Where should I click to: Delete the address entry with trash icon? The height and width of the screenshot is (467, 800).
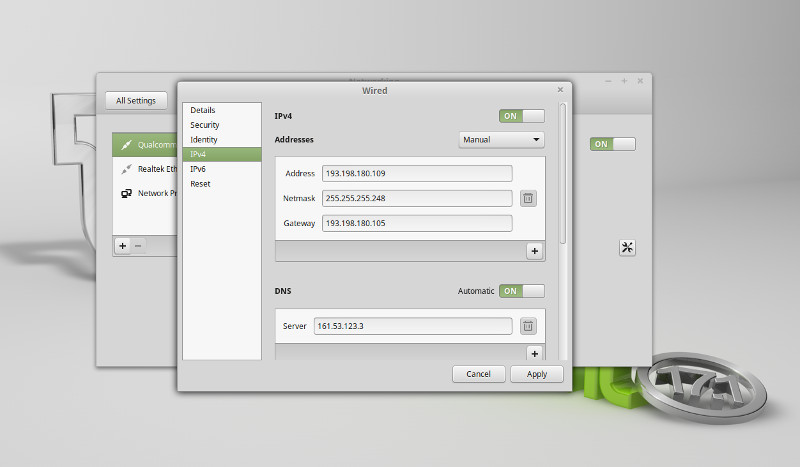tap(528, 198)
